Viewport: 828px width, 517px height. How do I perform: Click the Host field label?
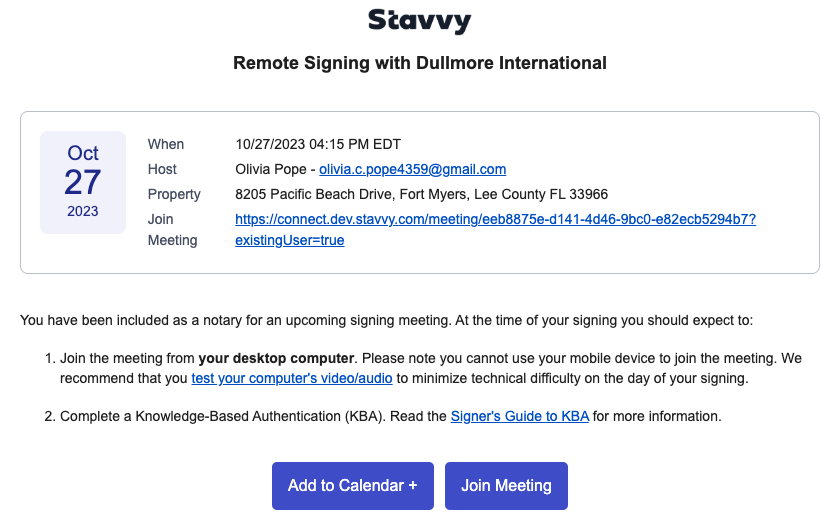click(x=162, y=170)
